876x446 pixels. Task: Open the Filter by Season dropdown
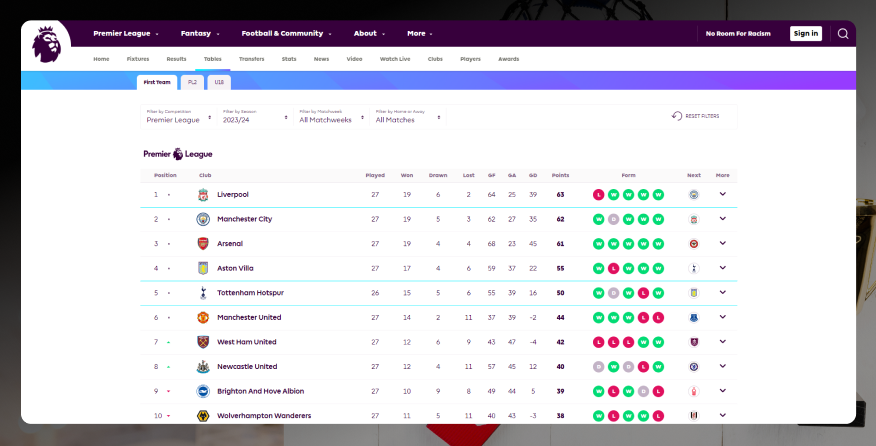(x=255, y=116)
